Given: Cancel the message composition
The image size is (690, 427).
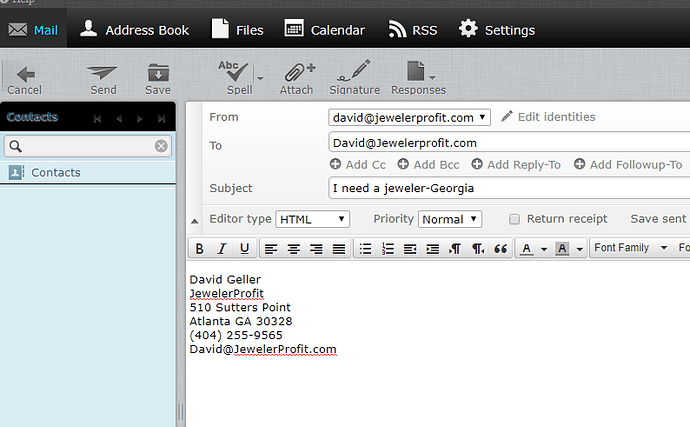Looking at the screenshot, I should (24, 81).
